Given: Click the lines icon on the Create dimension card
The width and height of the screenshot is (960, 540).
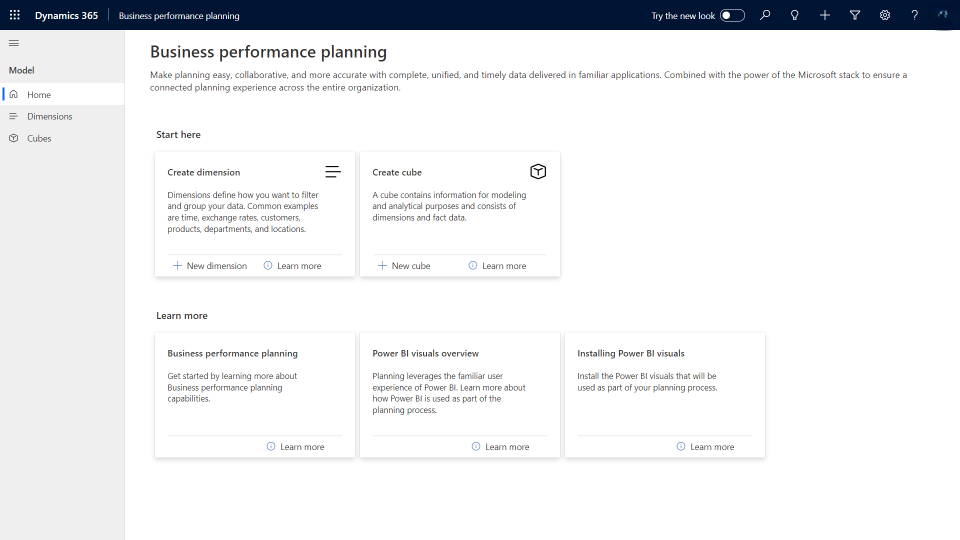Looking at the screenshot, I should (x=332, y=172).
